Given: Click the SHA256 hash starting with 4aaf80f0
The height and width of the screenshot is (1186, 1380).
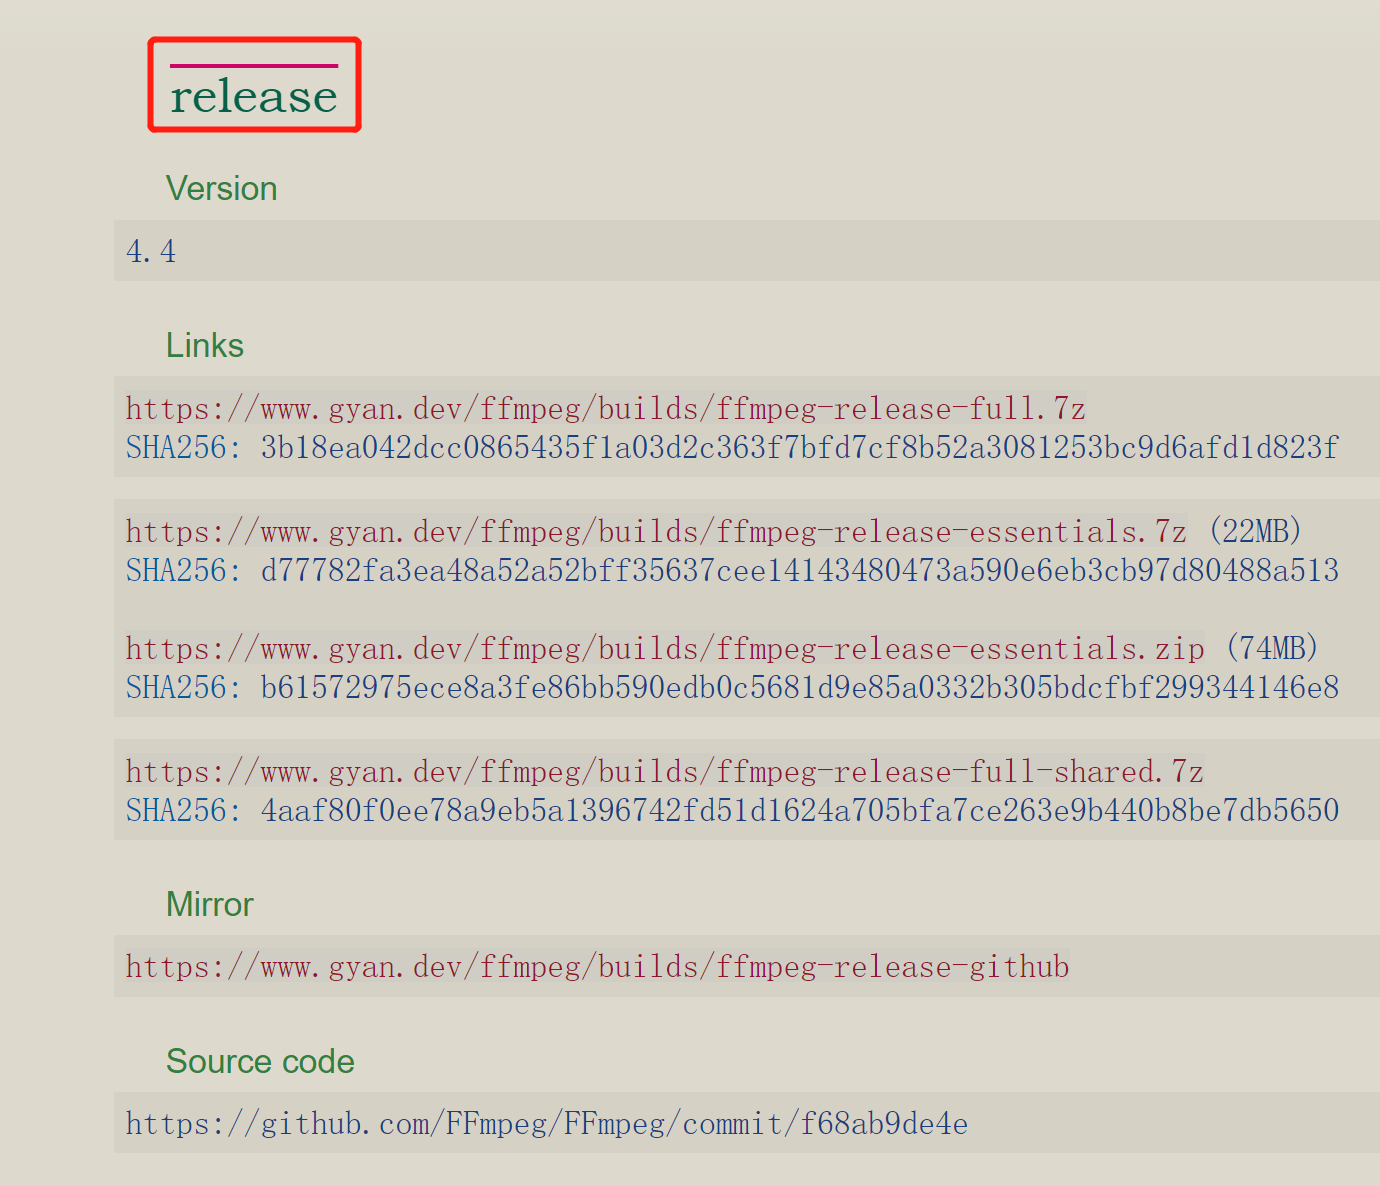Looking at the screenshot, I should point(800,811).
